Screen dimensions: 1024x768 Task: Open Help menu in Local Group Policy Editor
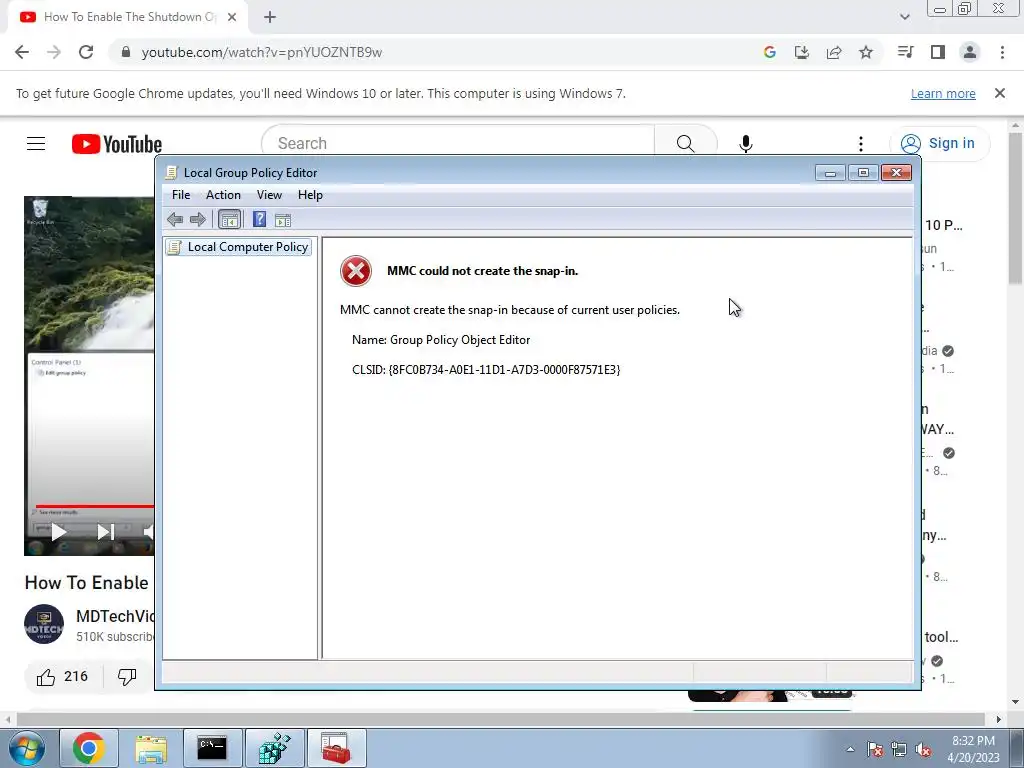(x=310, y=195)
